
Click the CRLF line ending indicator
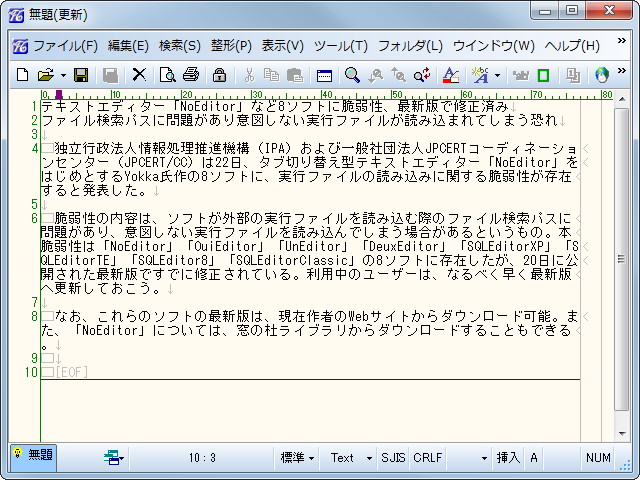[x=427, y=458]
